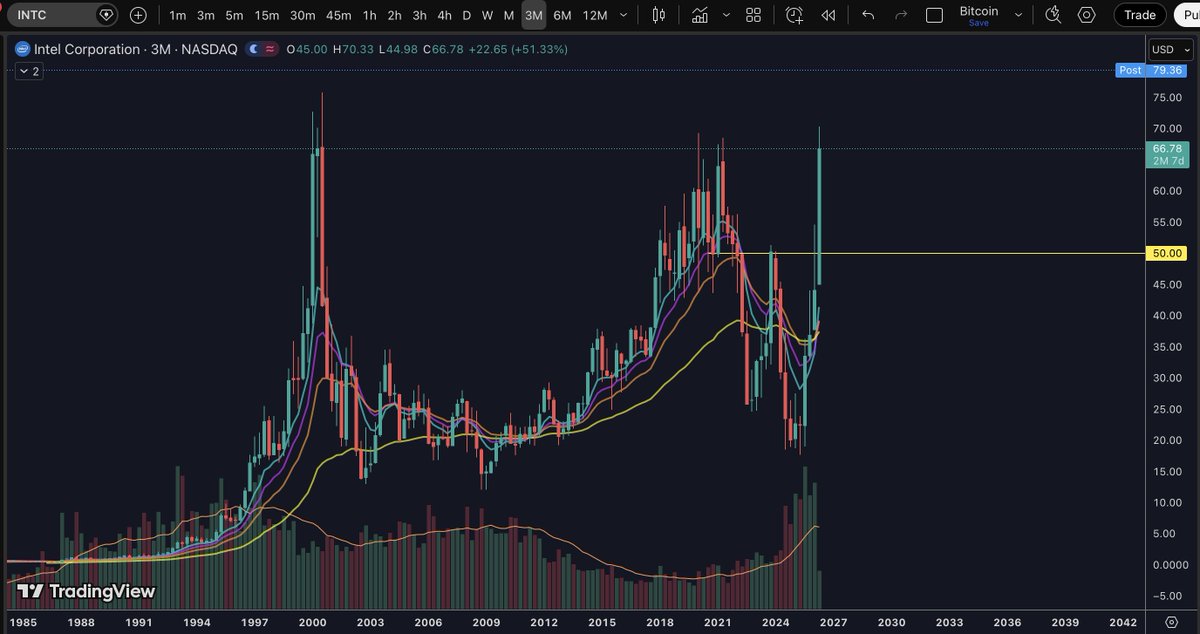Click the 2024 label on time axis
The width and height of the screenshot is (1200, 634).
tap(775, 622)
